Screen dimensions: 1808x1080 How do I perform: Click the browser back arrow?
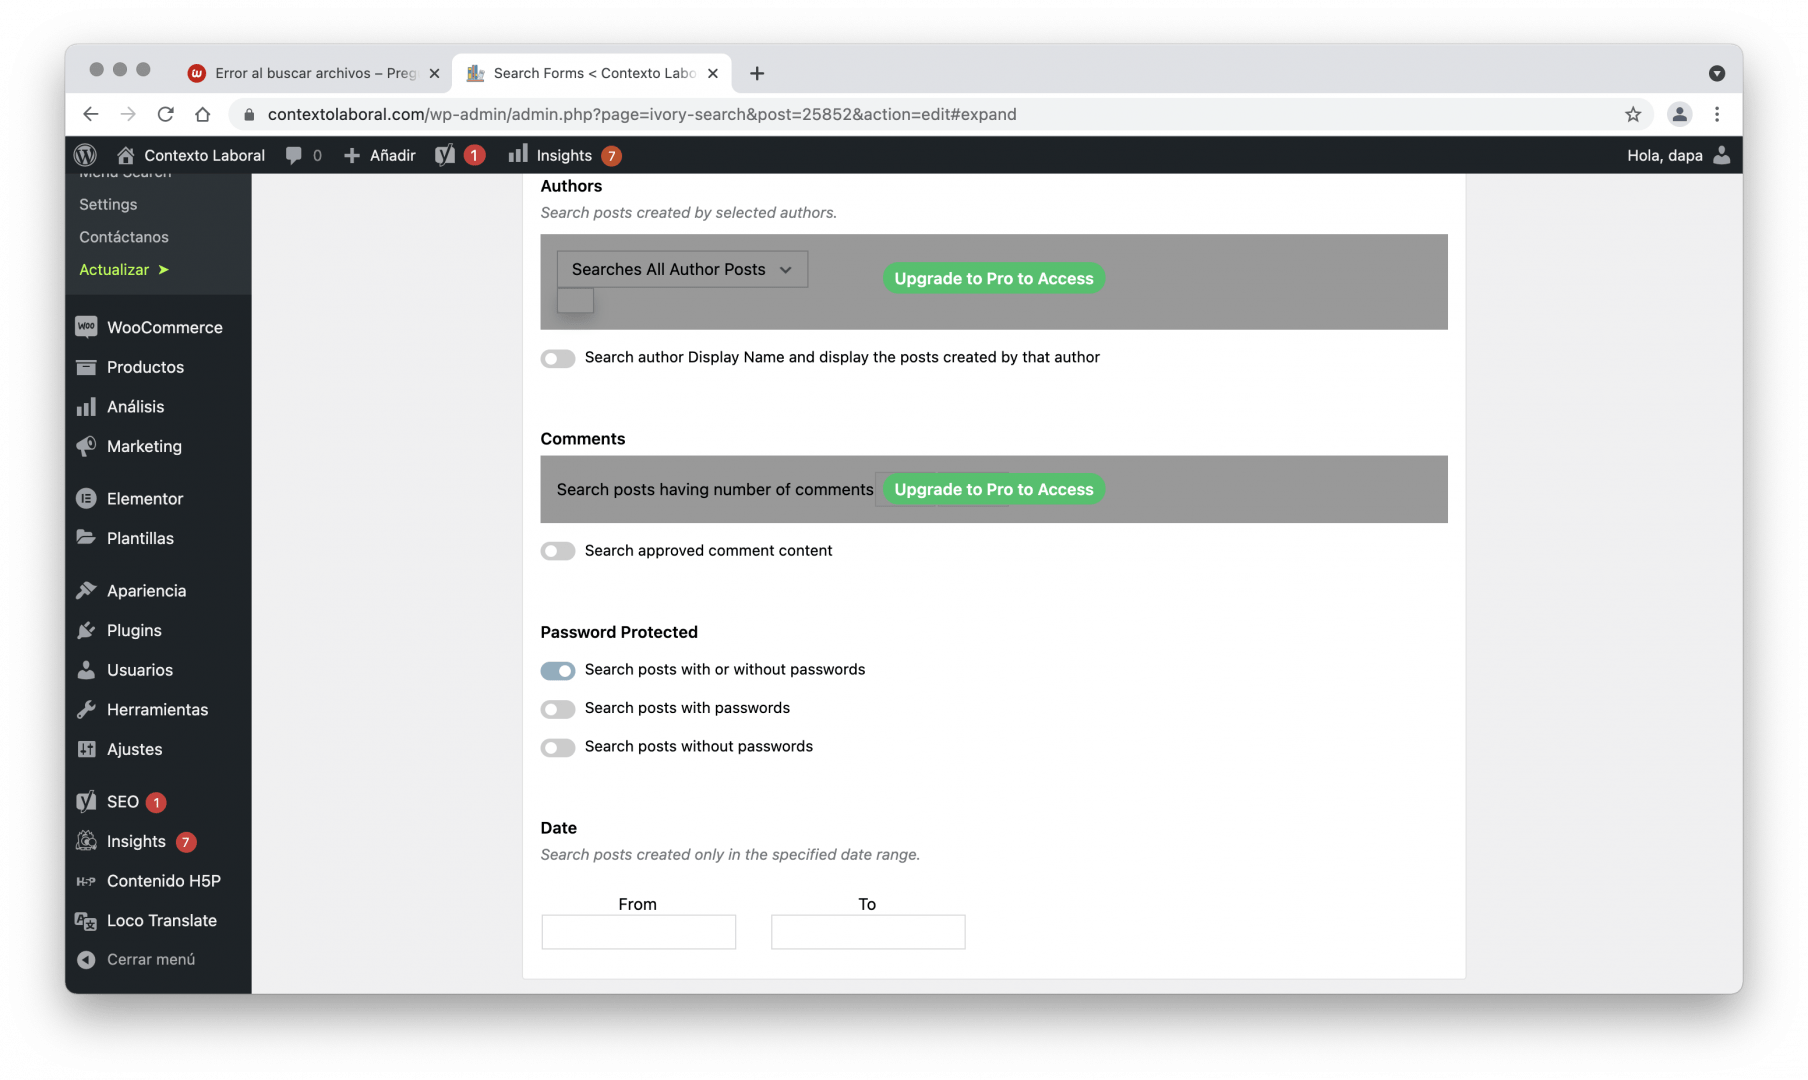click(x=91, y=114)
